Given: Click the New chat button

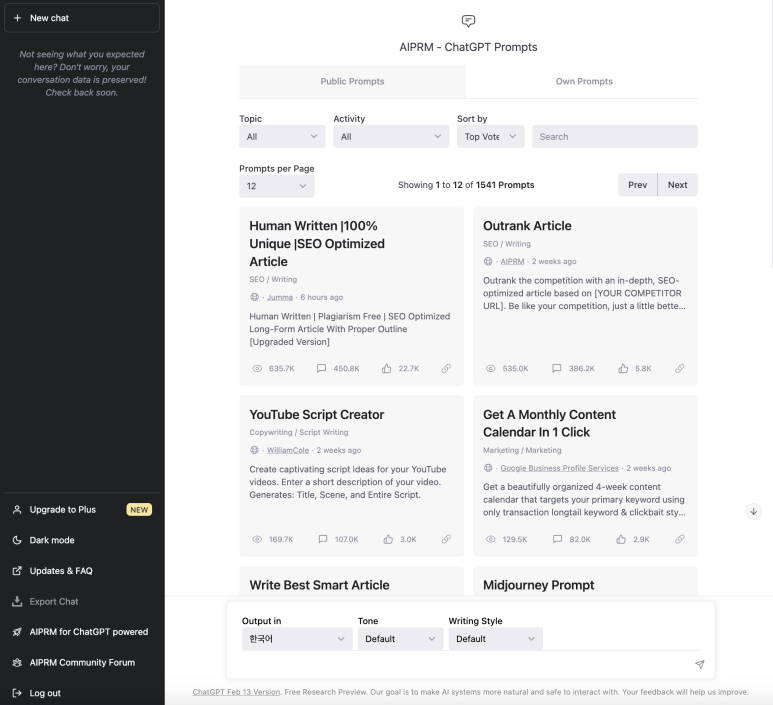Looking at the screenshot, I should point(82,18).
